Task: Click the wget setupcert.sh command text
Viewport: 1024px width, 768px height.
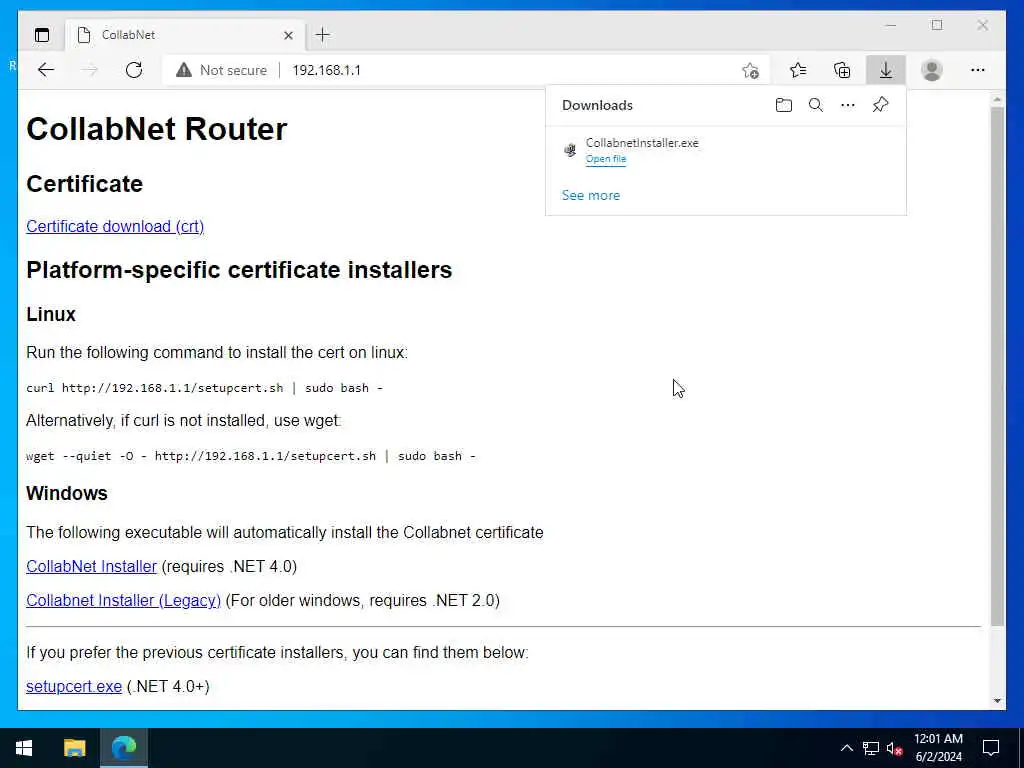Action: point(251,456)
